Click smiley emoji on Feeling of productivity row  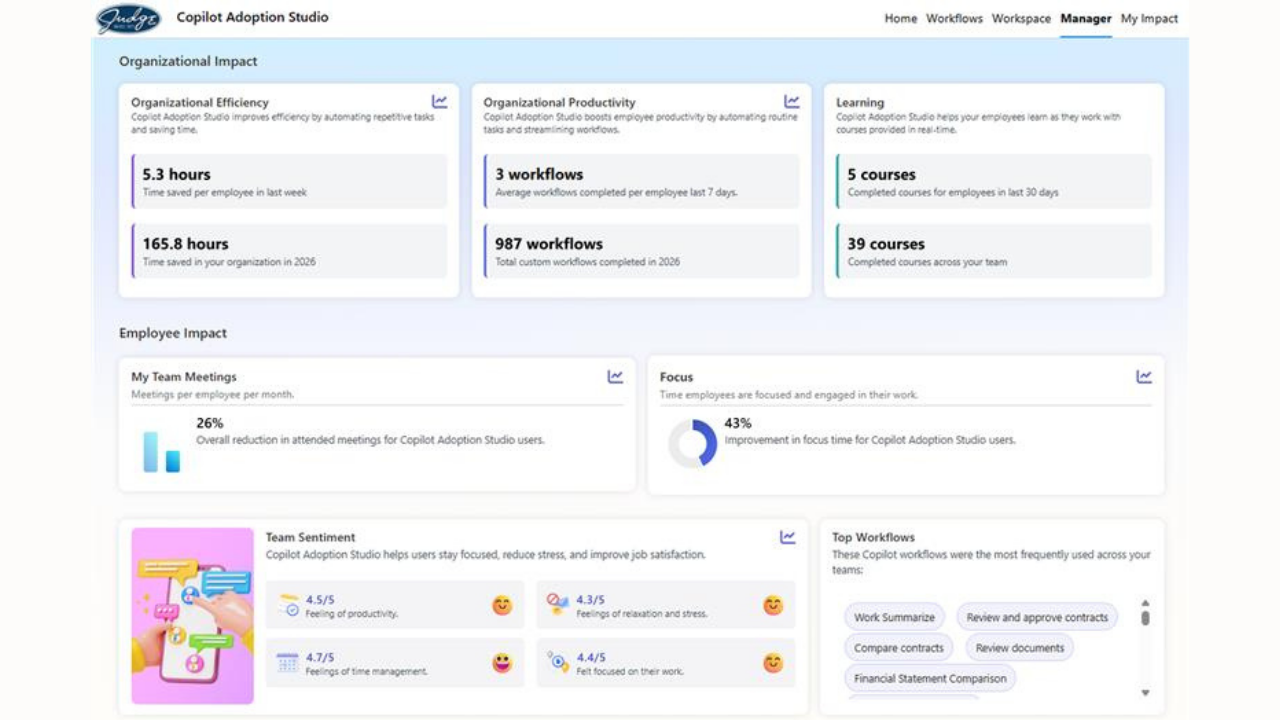coord(502,605)
